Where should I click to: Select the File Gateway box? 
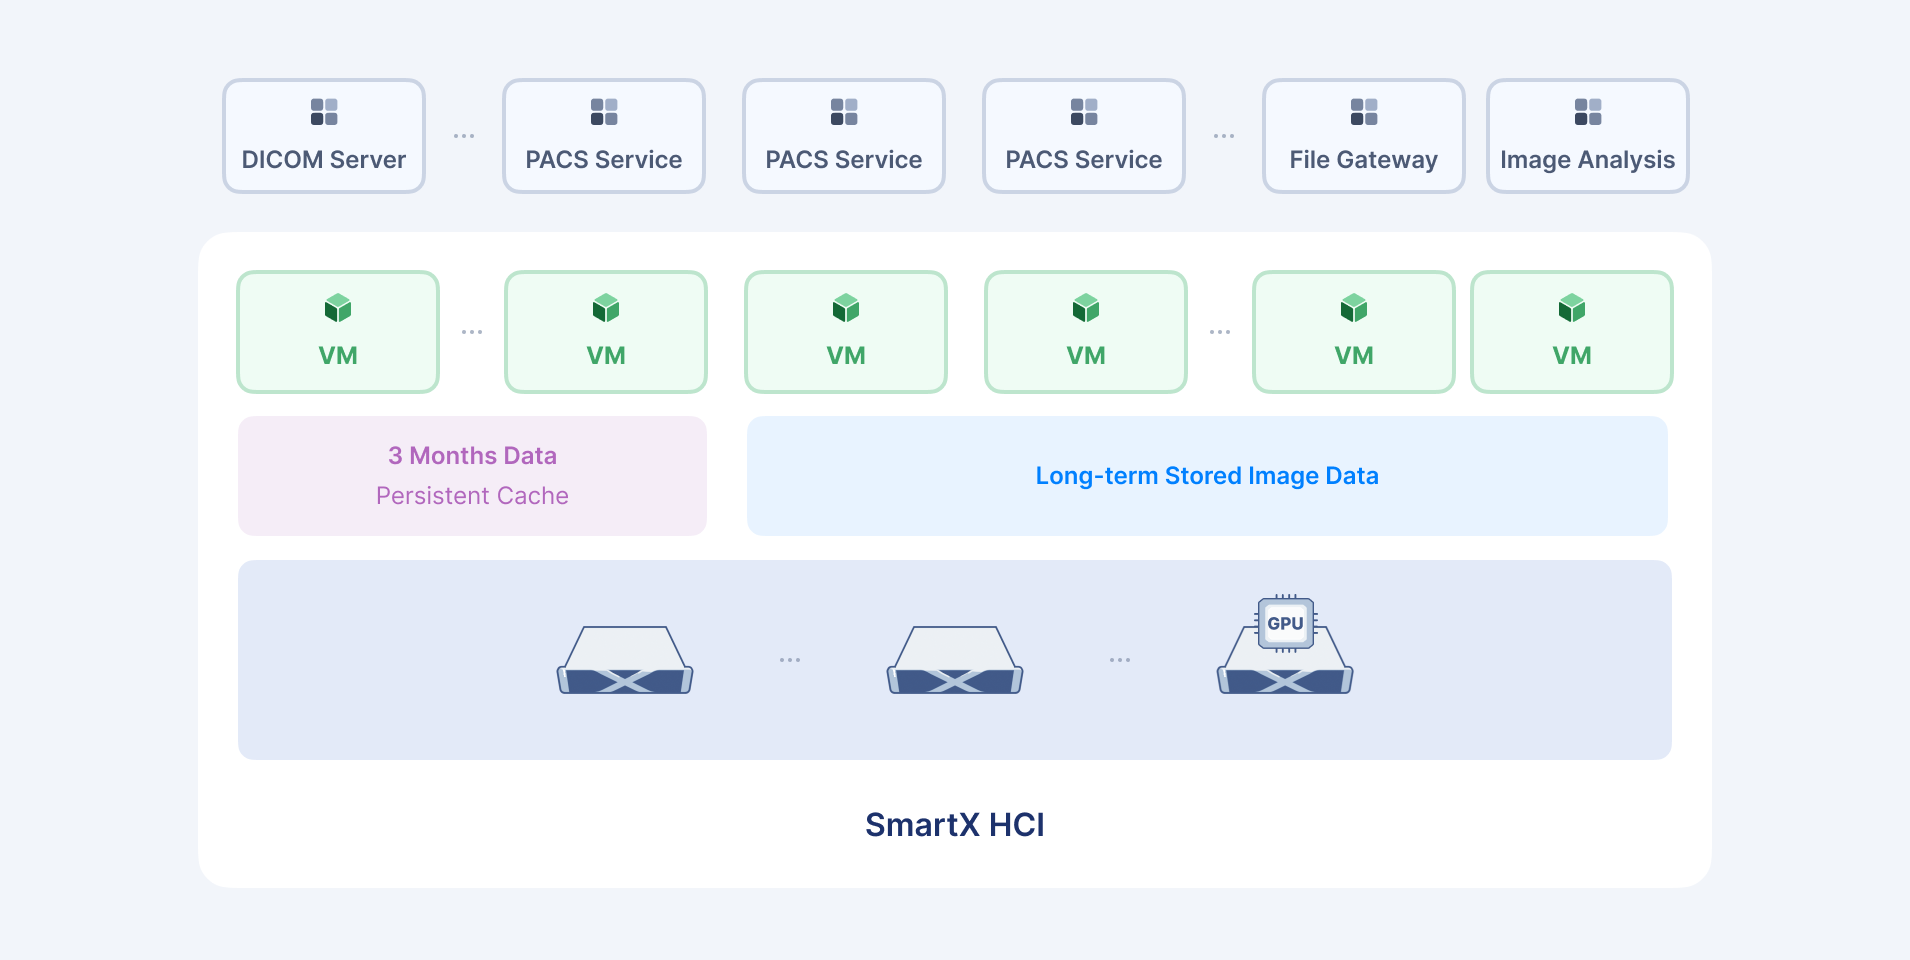pos(1364,137)
